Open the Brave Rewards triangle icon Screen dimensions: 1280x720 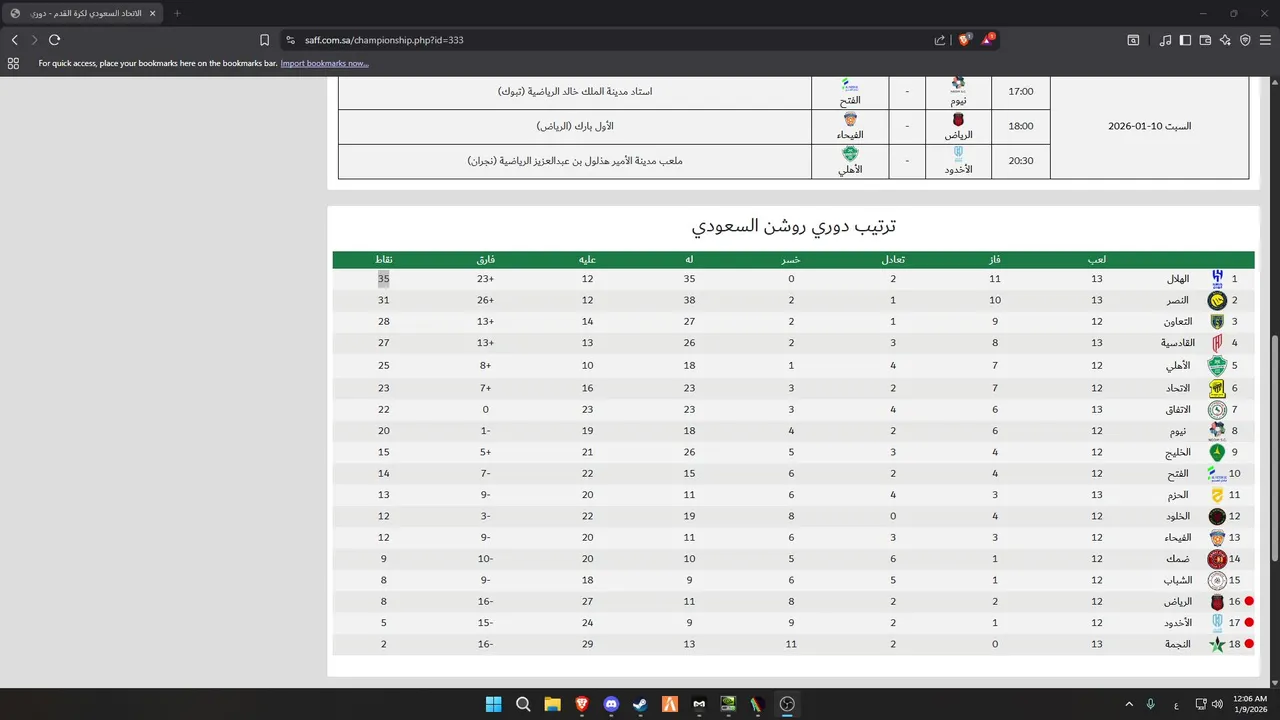click(988, 40)
